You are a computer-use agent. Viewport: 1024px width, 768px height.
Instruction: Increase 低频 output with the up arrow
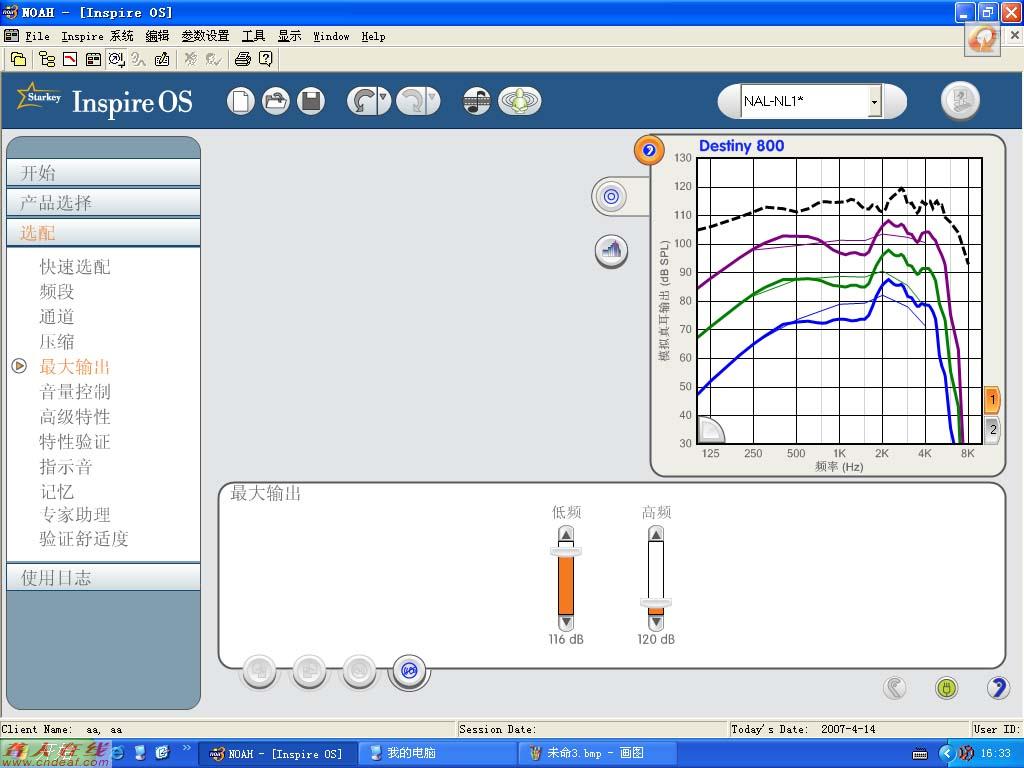566,535
